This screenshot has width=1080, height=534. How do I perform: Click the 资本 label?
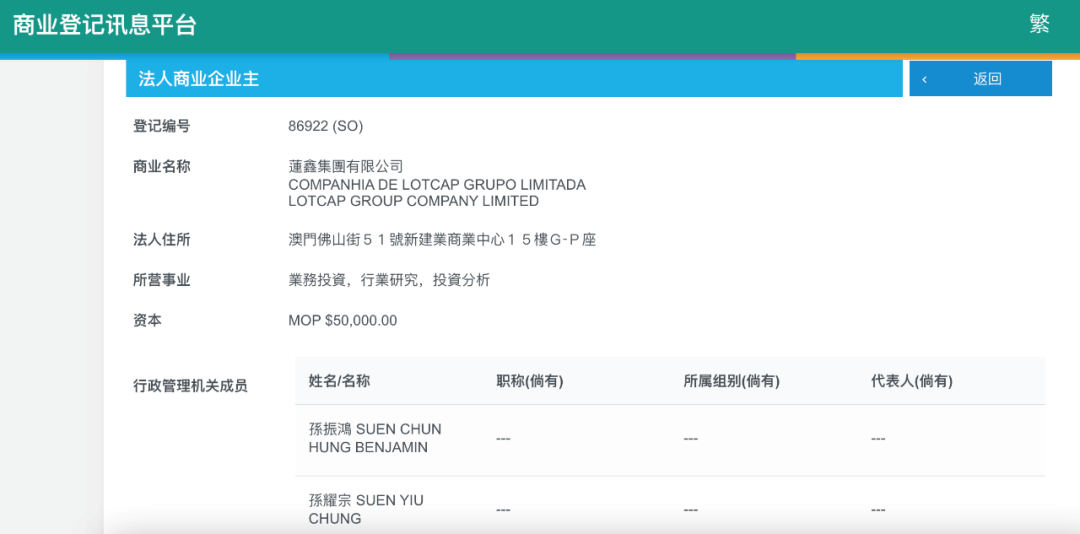pos(147,320)
